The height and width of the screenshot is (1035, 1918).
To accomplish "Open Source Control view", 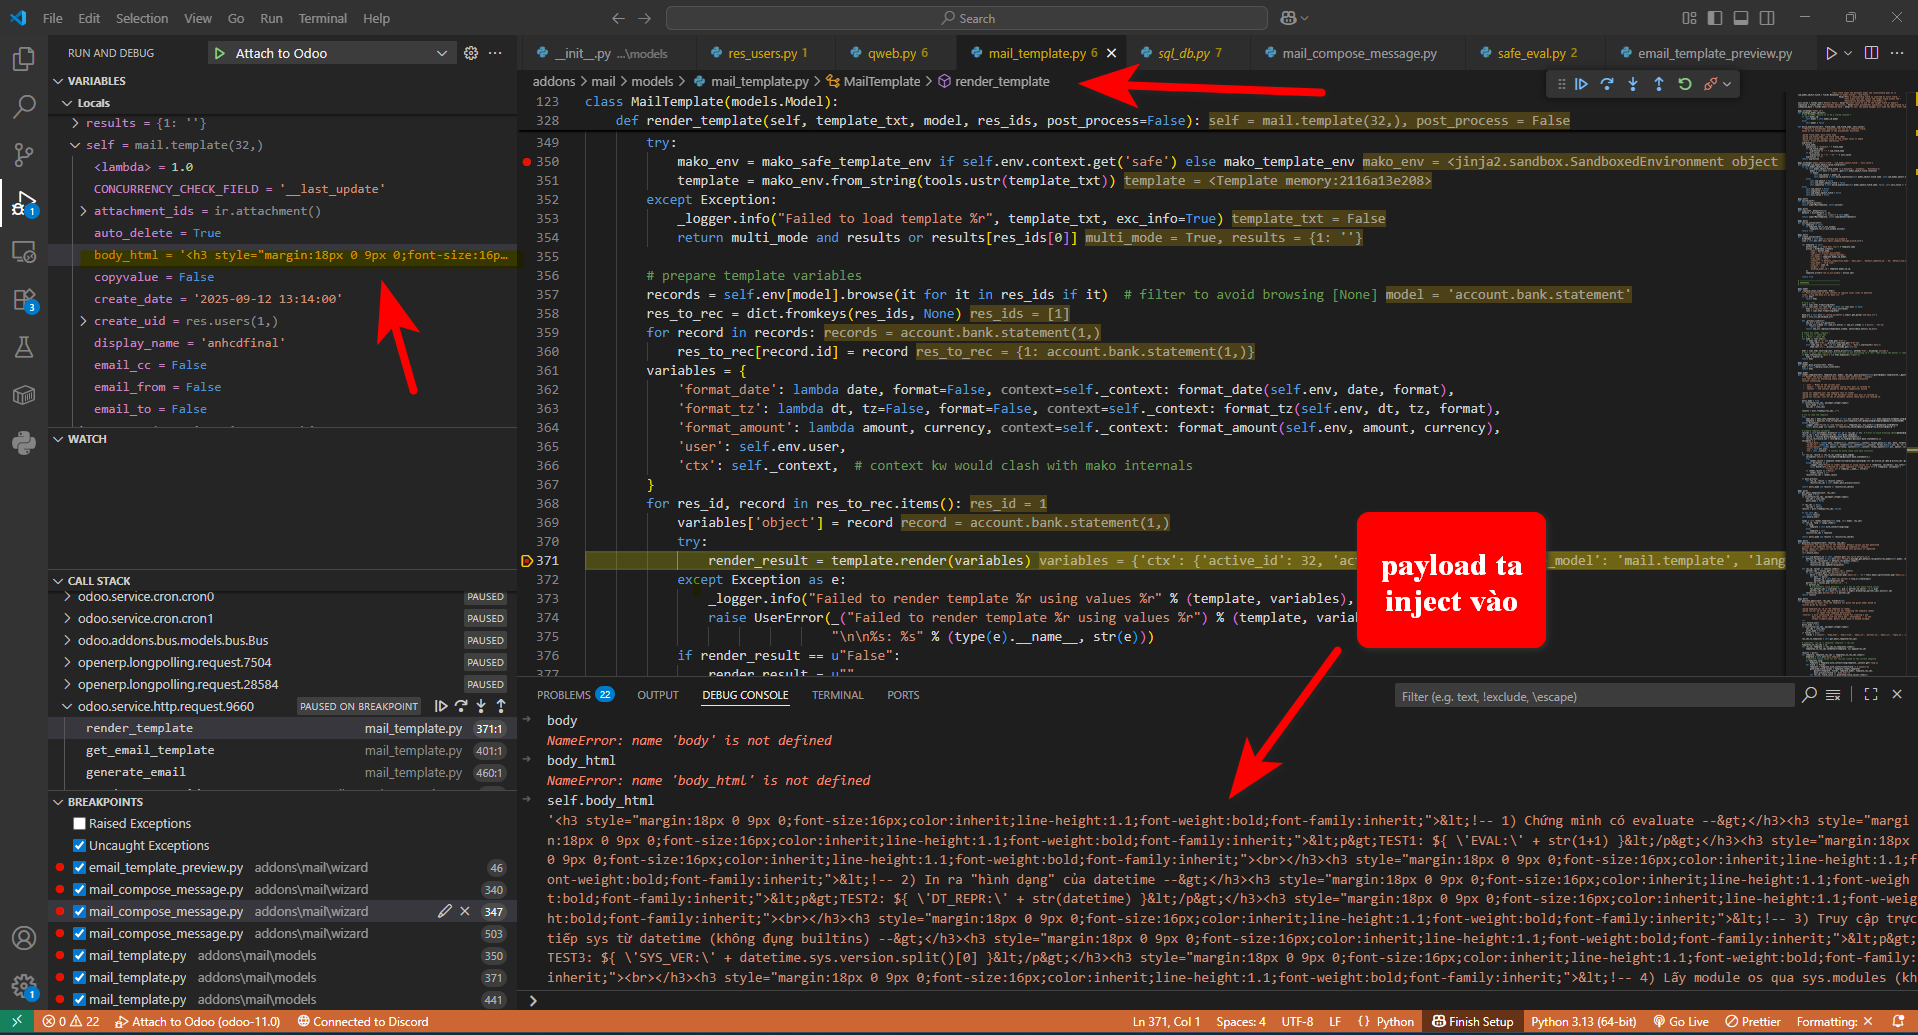I will pos(24,154).
